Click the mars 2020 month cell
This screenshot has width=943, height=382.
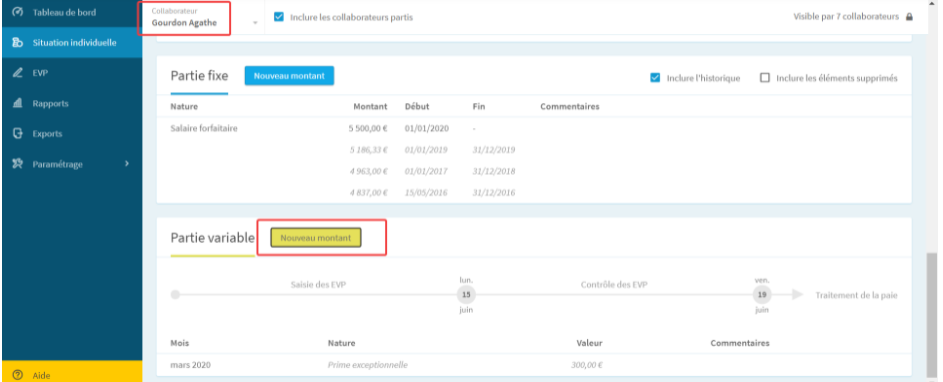pyautogui.click(x=191, y=365)
